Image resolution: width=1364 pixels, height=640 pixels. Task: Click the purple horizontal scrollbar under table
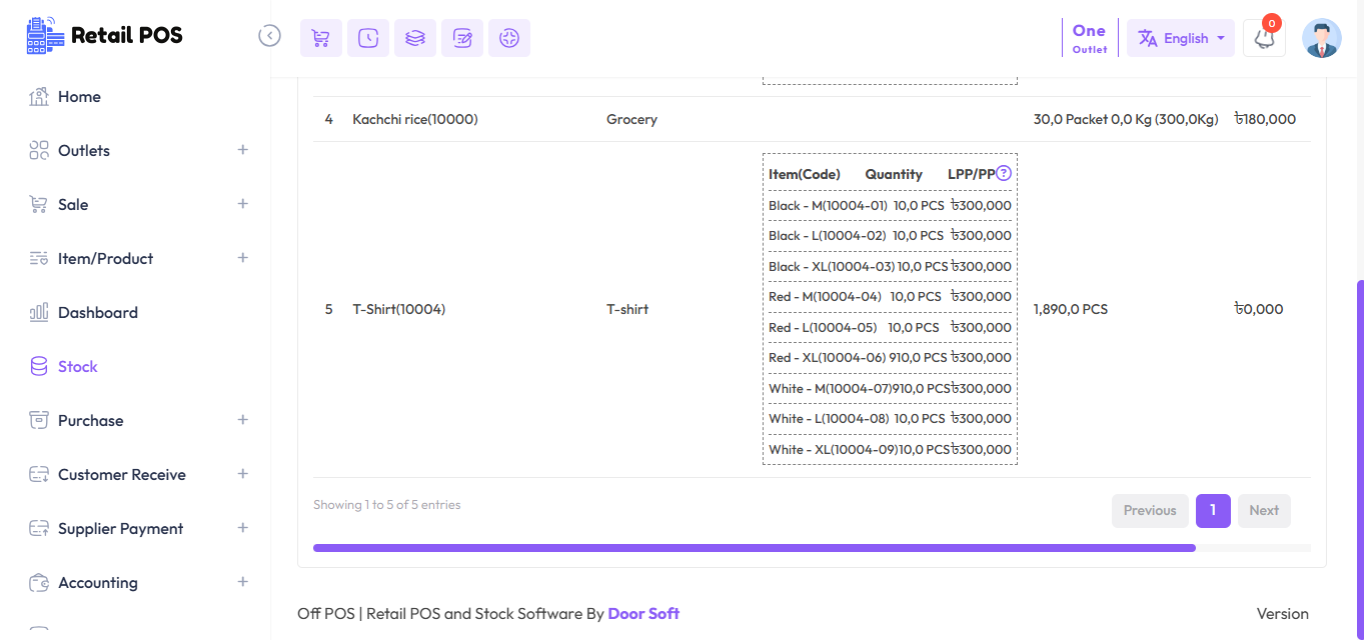(754, 548)
